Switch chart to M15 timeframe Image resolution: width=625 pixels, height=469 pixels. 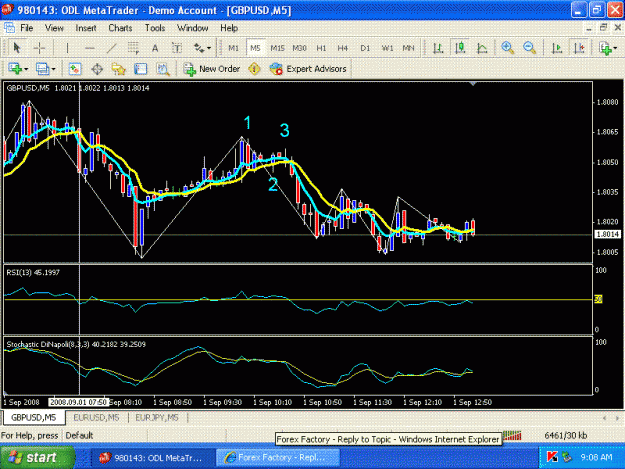pyautogui.click(x=277, y=48)
